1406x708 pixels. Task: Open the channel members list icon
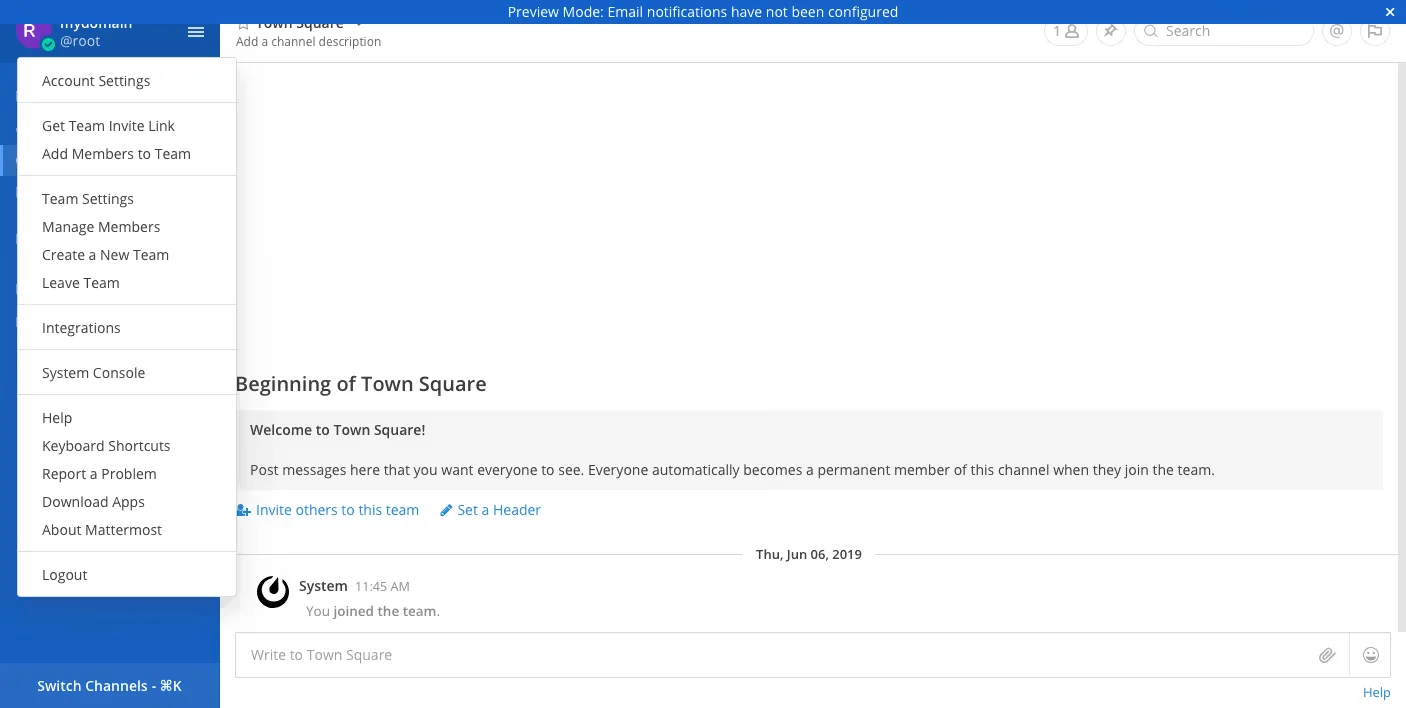[x=1065, y=31]
